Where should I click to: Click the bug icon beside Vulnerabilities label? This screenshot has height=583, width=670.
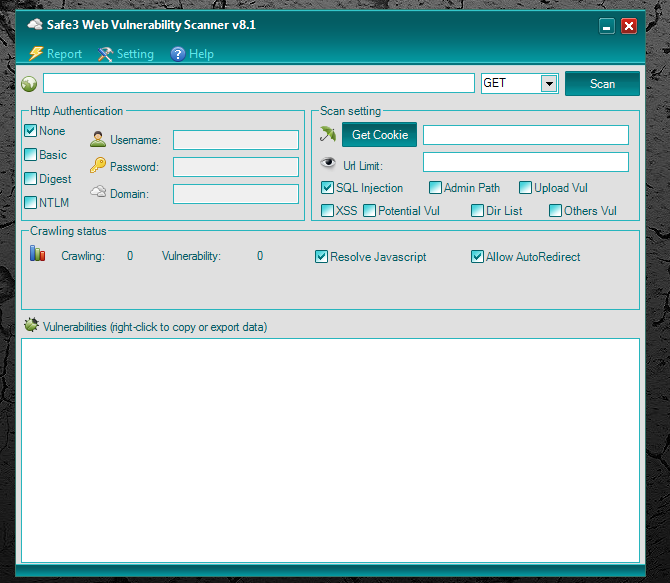pos(31,325)
